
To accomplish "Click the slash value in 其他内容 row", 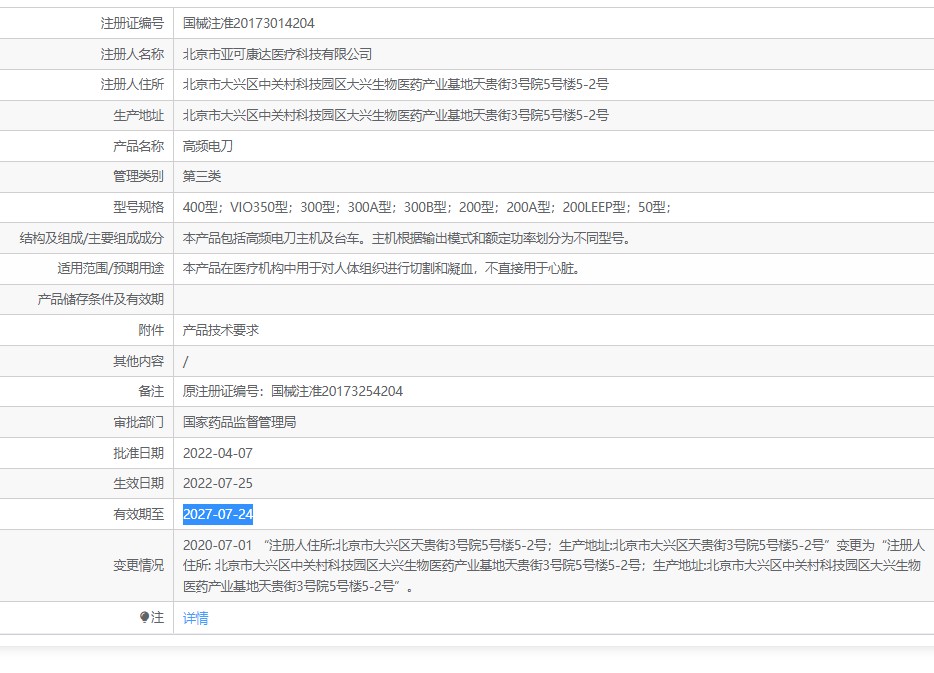I will (x=185, y=361).
